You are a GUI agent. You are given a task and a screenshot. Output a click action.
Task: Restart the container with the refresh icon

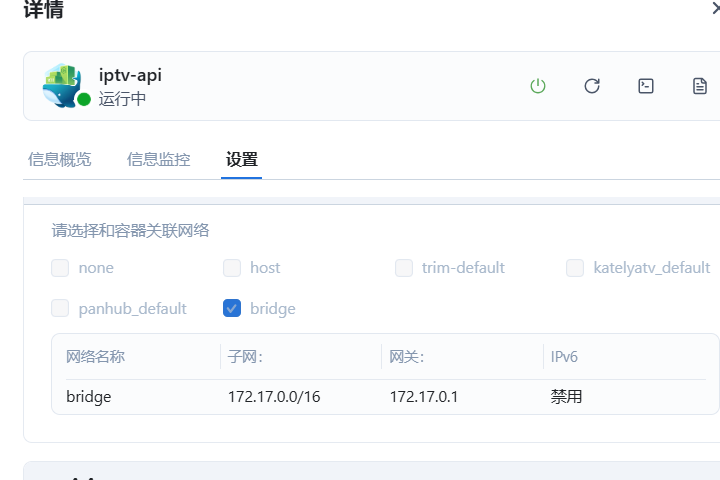click(x=592, y=86)
